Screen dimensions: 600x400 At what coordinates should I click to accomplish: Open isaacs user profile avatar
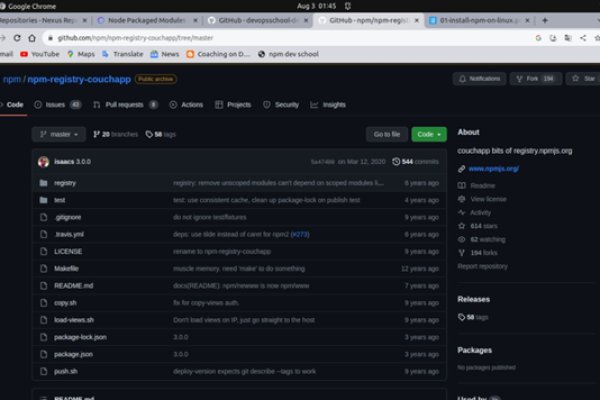(x=44, y=162)
